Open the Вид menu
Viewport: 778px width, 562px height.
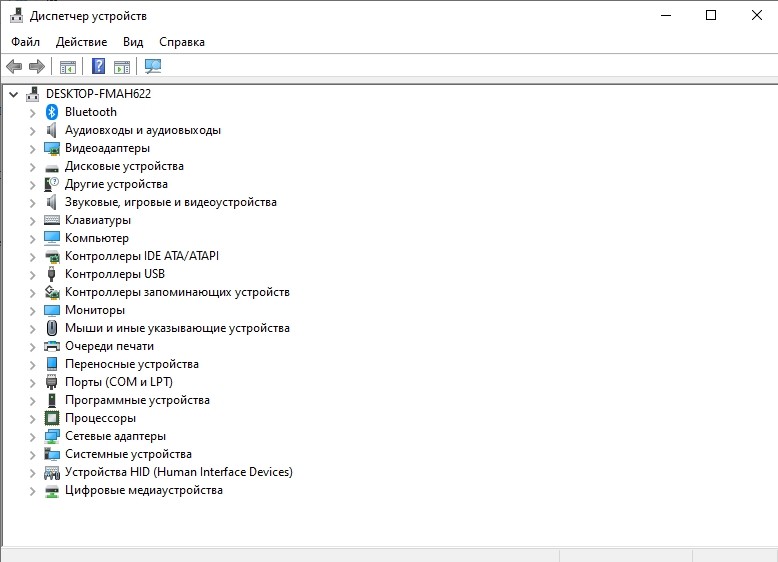coord(133,42)
